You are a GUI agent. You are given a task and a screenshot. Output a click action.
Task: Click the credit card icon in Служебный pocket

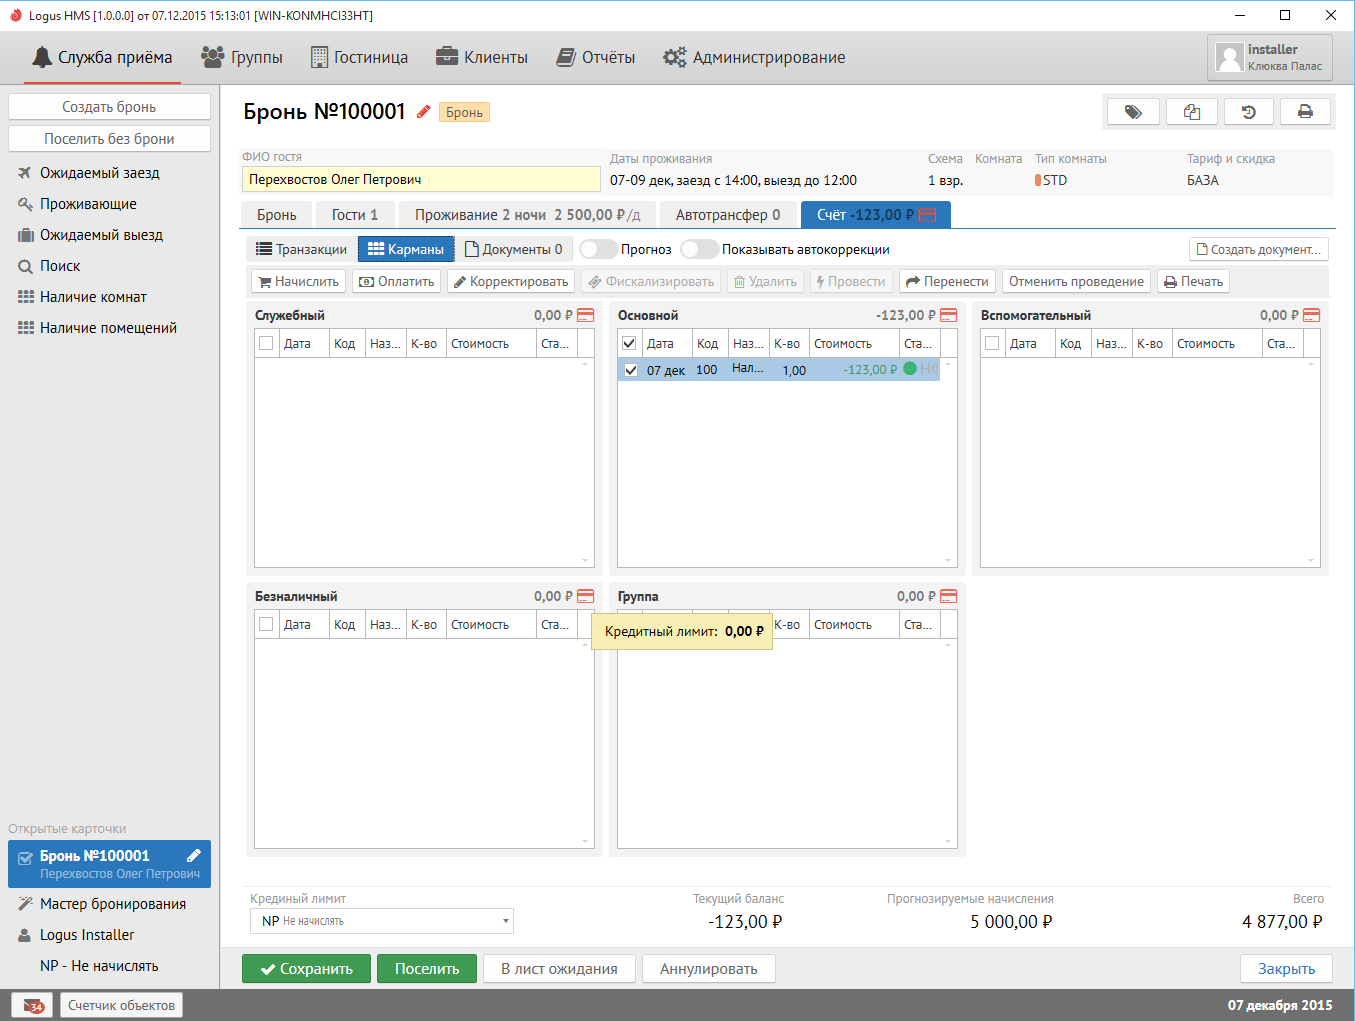point(586,315)
